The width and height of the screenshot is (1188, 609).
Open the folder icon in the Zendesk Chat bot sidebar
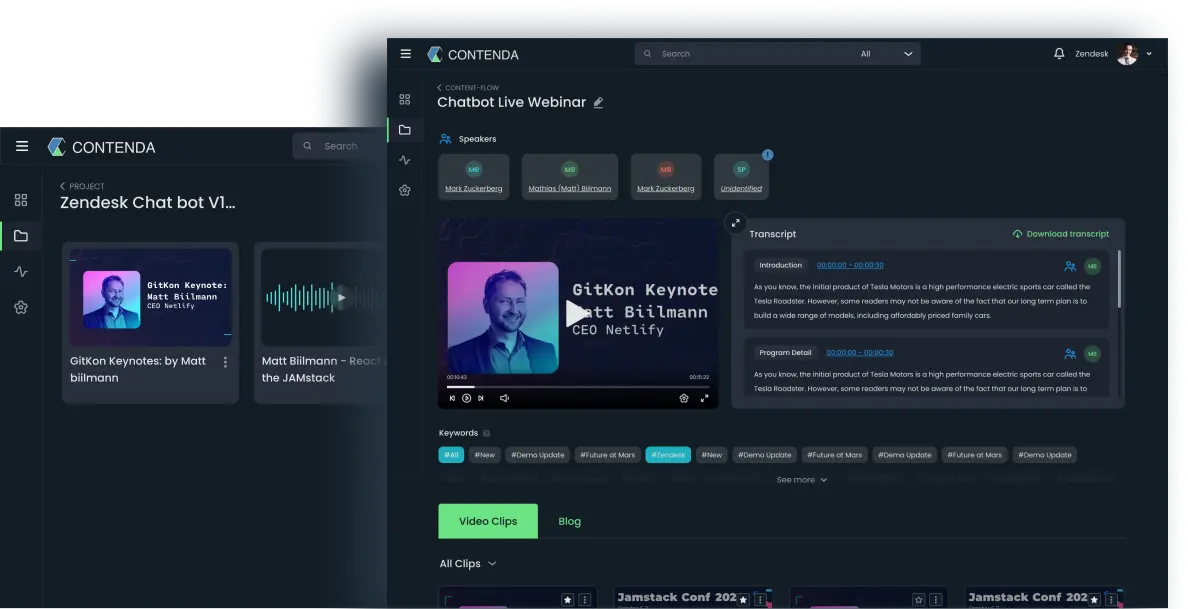21,236
